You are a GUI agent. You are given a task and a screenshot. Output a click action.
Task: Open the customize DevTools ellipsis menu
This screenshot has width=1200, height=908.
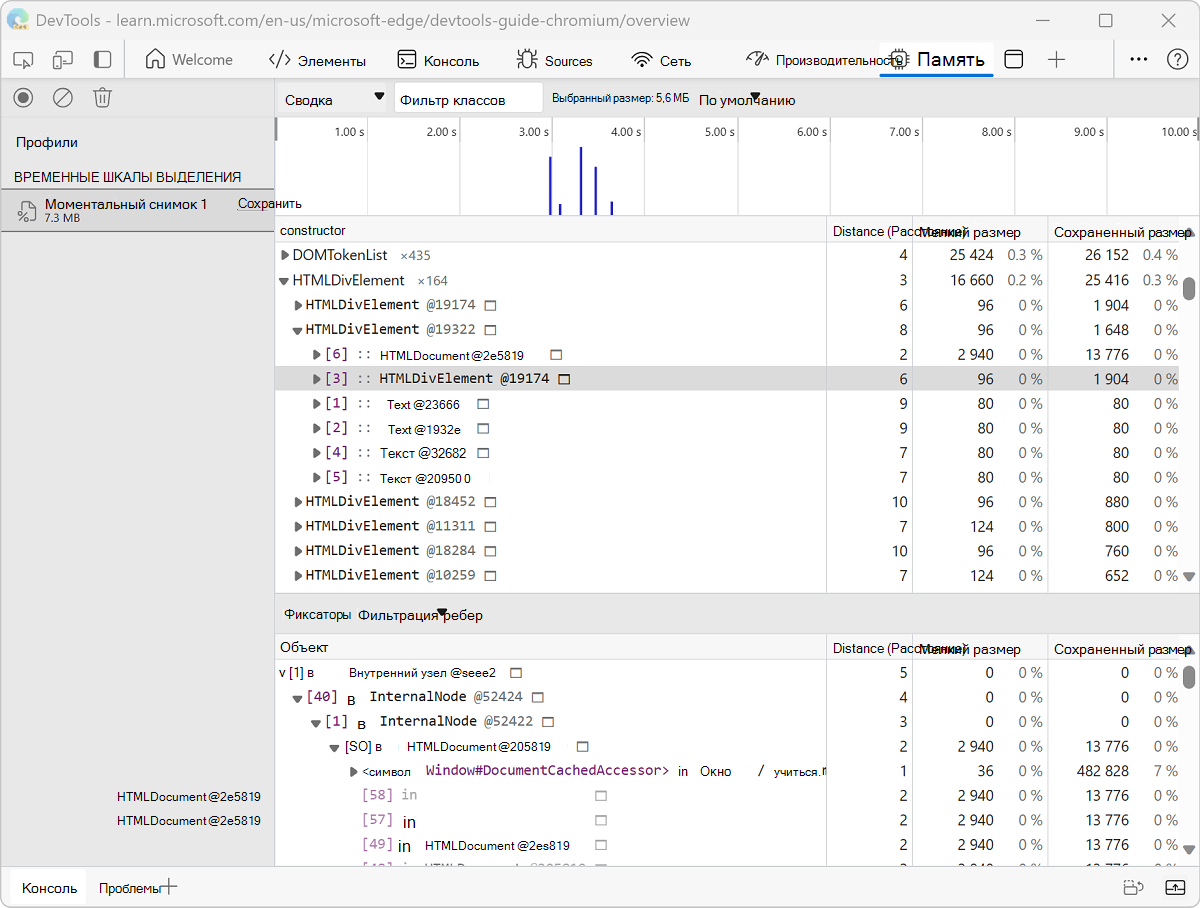click(1138, 60)
